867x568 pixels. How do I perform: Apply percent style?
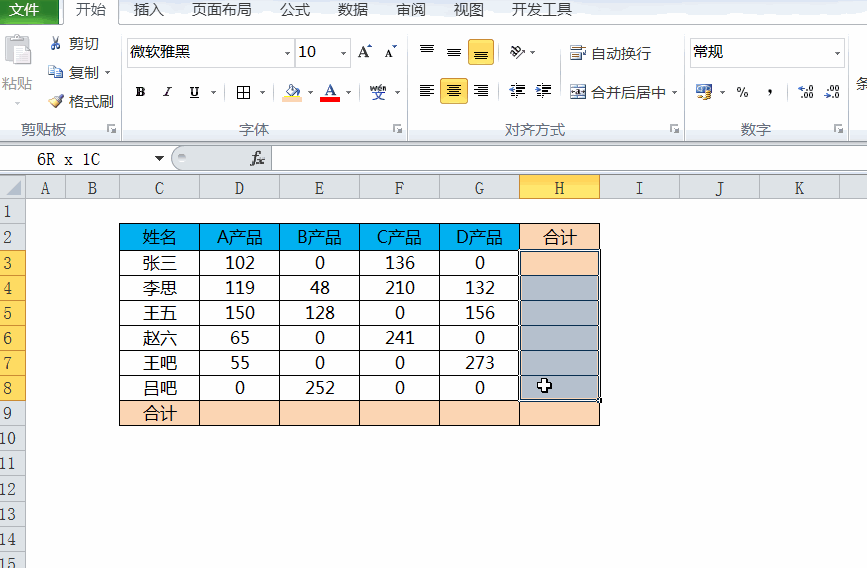[x=743, y=92]
